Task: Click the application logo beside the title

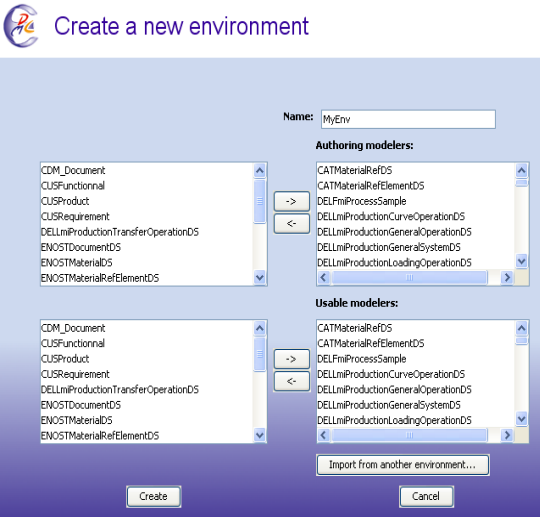Action: pos(20,26)
